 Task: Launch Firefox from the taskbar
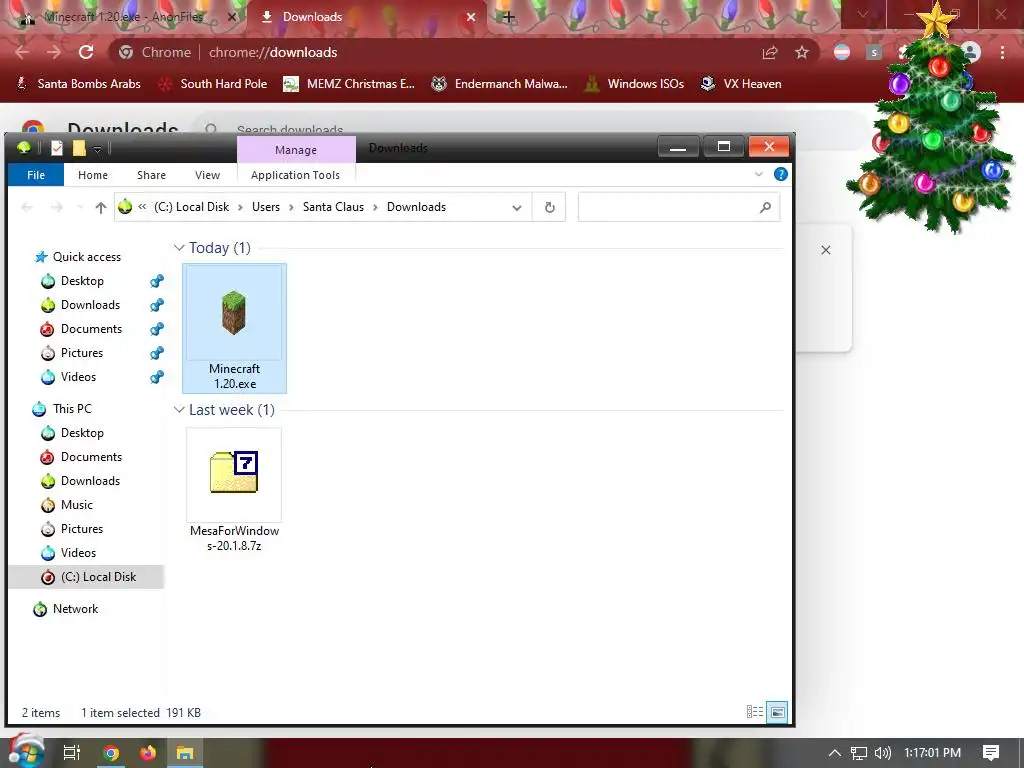(x=148, y=753)
